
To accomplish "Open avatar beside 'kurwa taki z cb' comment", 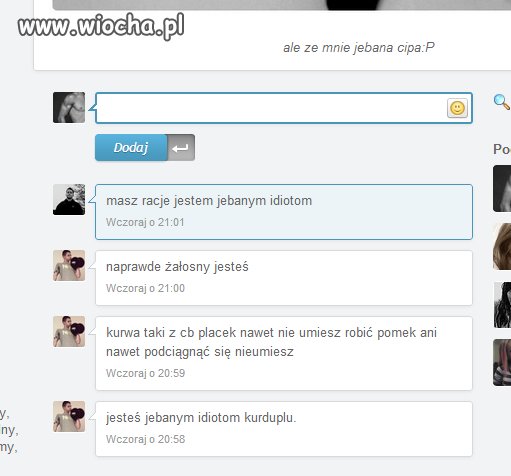I will 69,331.
